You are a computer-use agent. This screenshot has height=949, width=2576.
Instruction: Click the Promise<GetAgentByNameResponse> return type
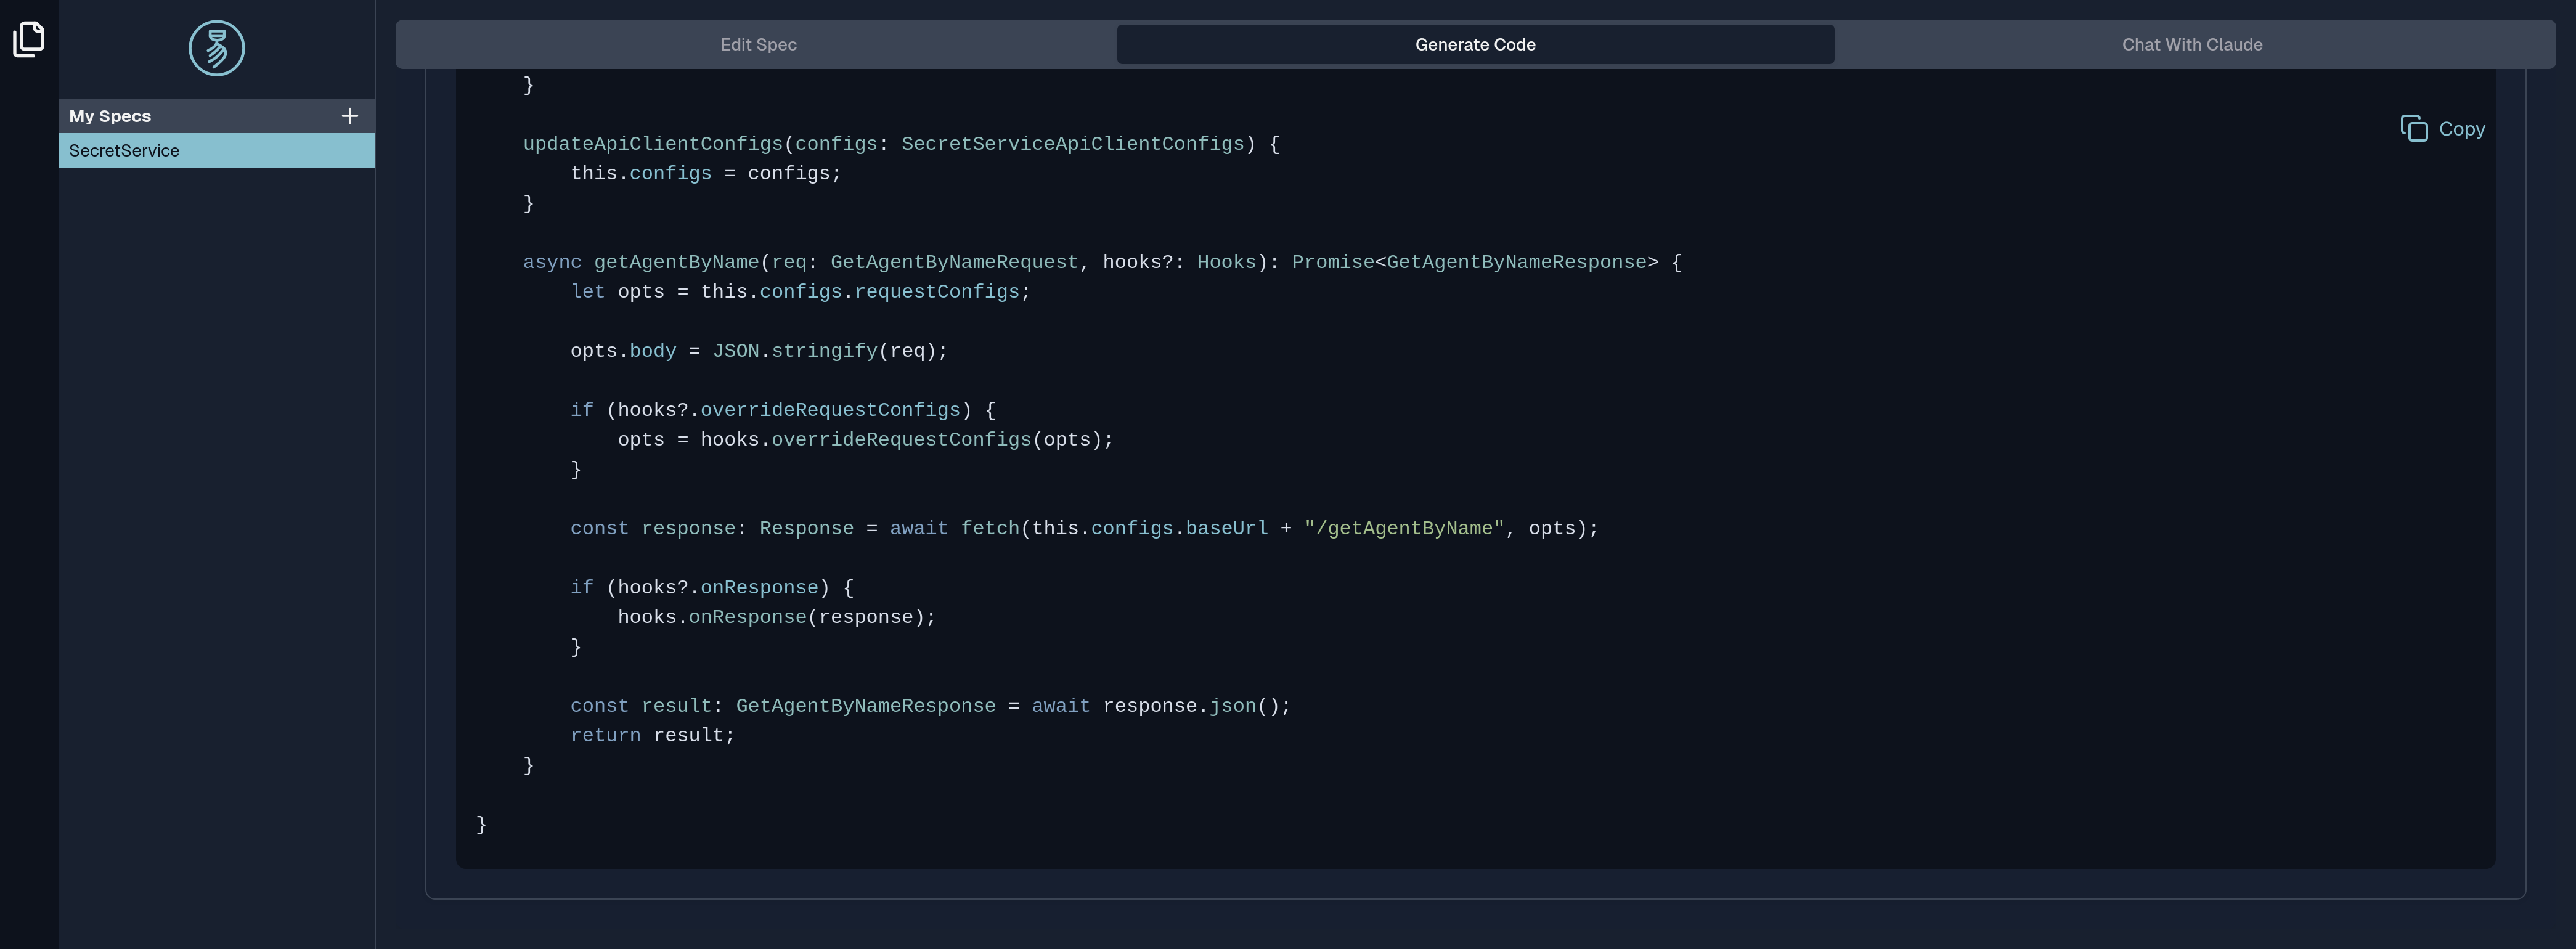(x=1474, y=262)
